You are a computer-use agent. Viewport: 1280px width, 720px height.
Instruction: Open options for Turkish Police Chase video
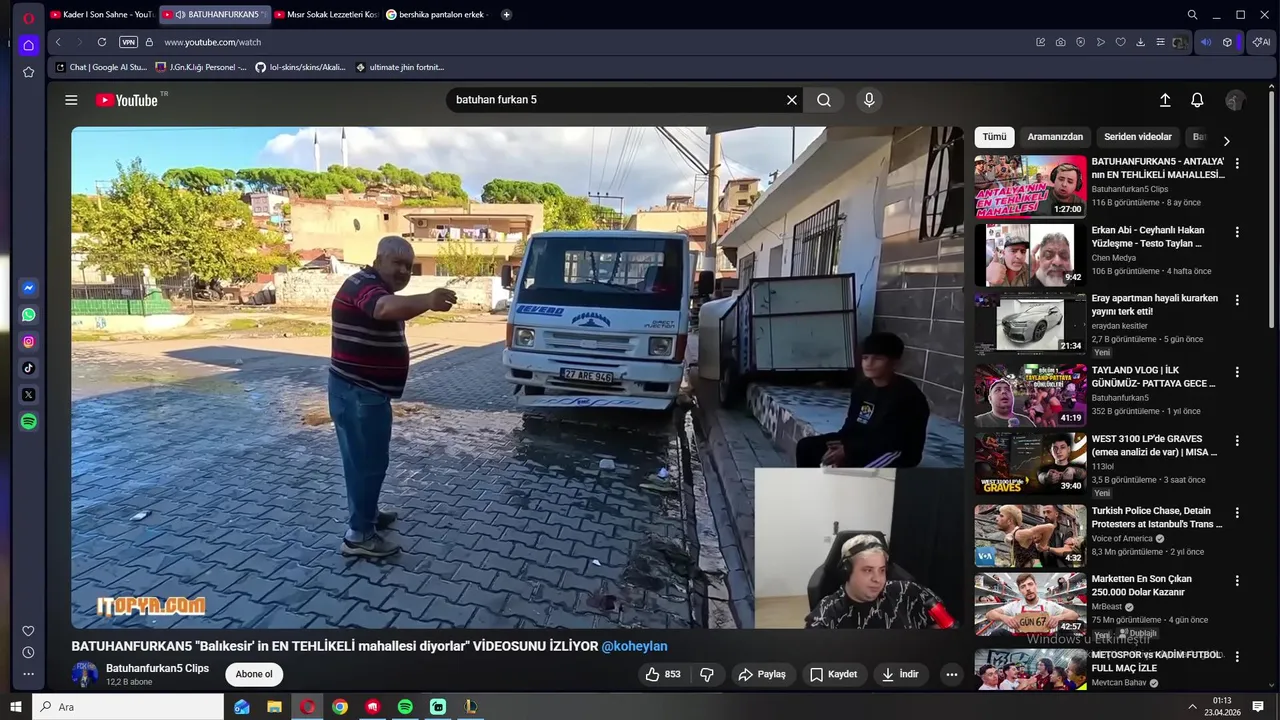click(x=1237, y=512)
